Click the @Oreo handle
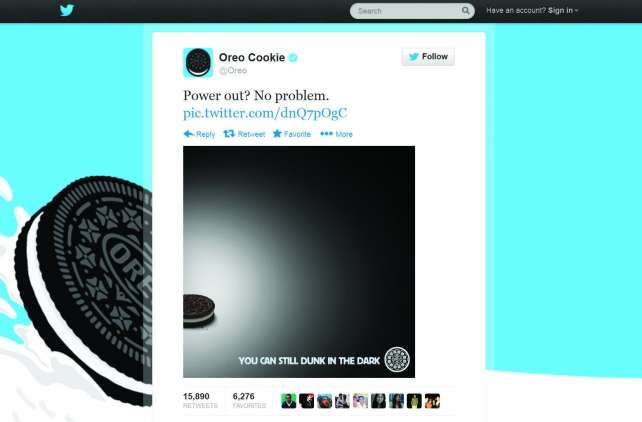Viewport: 642px width, 422px height. click(x=233, y=70)
